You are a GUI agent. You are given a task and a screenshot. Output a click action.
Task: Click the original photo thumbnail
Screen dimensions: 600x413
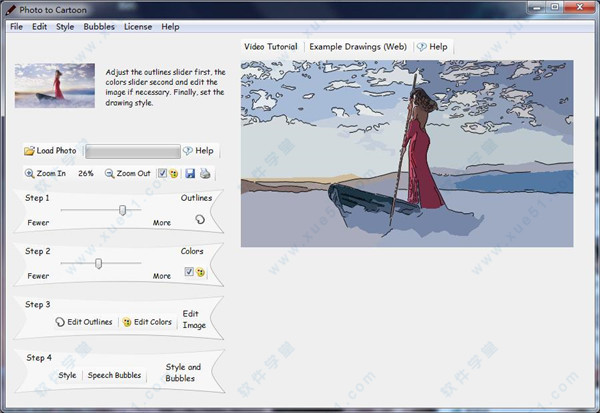[x=55, y=85]
